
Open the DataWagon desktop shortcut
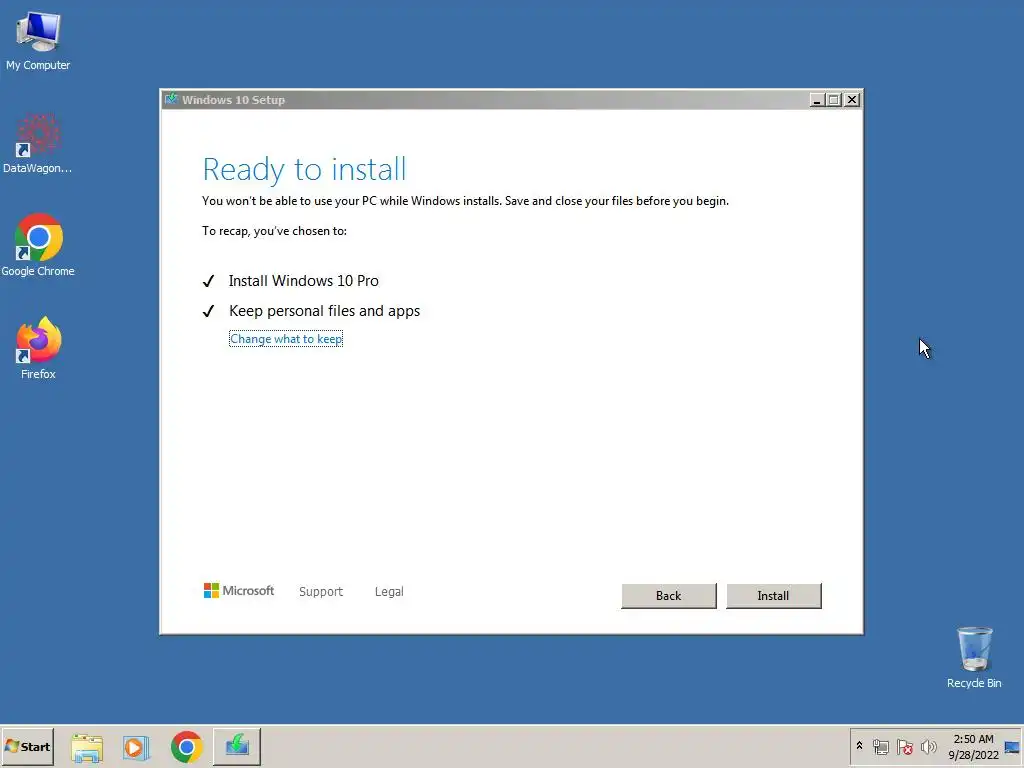(x=38, y=144)
